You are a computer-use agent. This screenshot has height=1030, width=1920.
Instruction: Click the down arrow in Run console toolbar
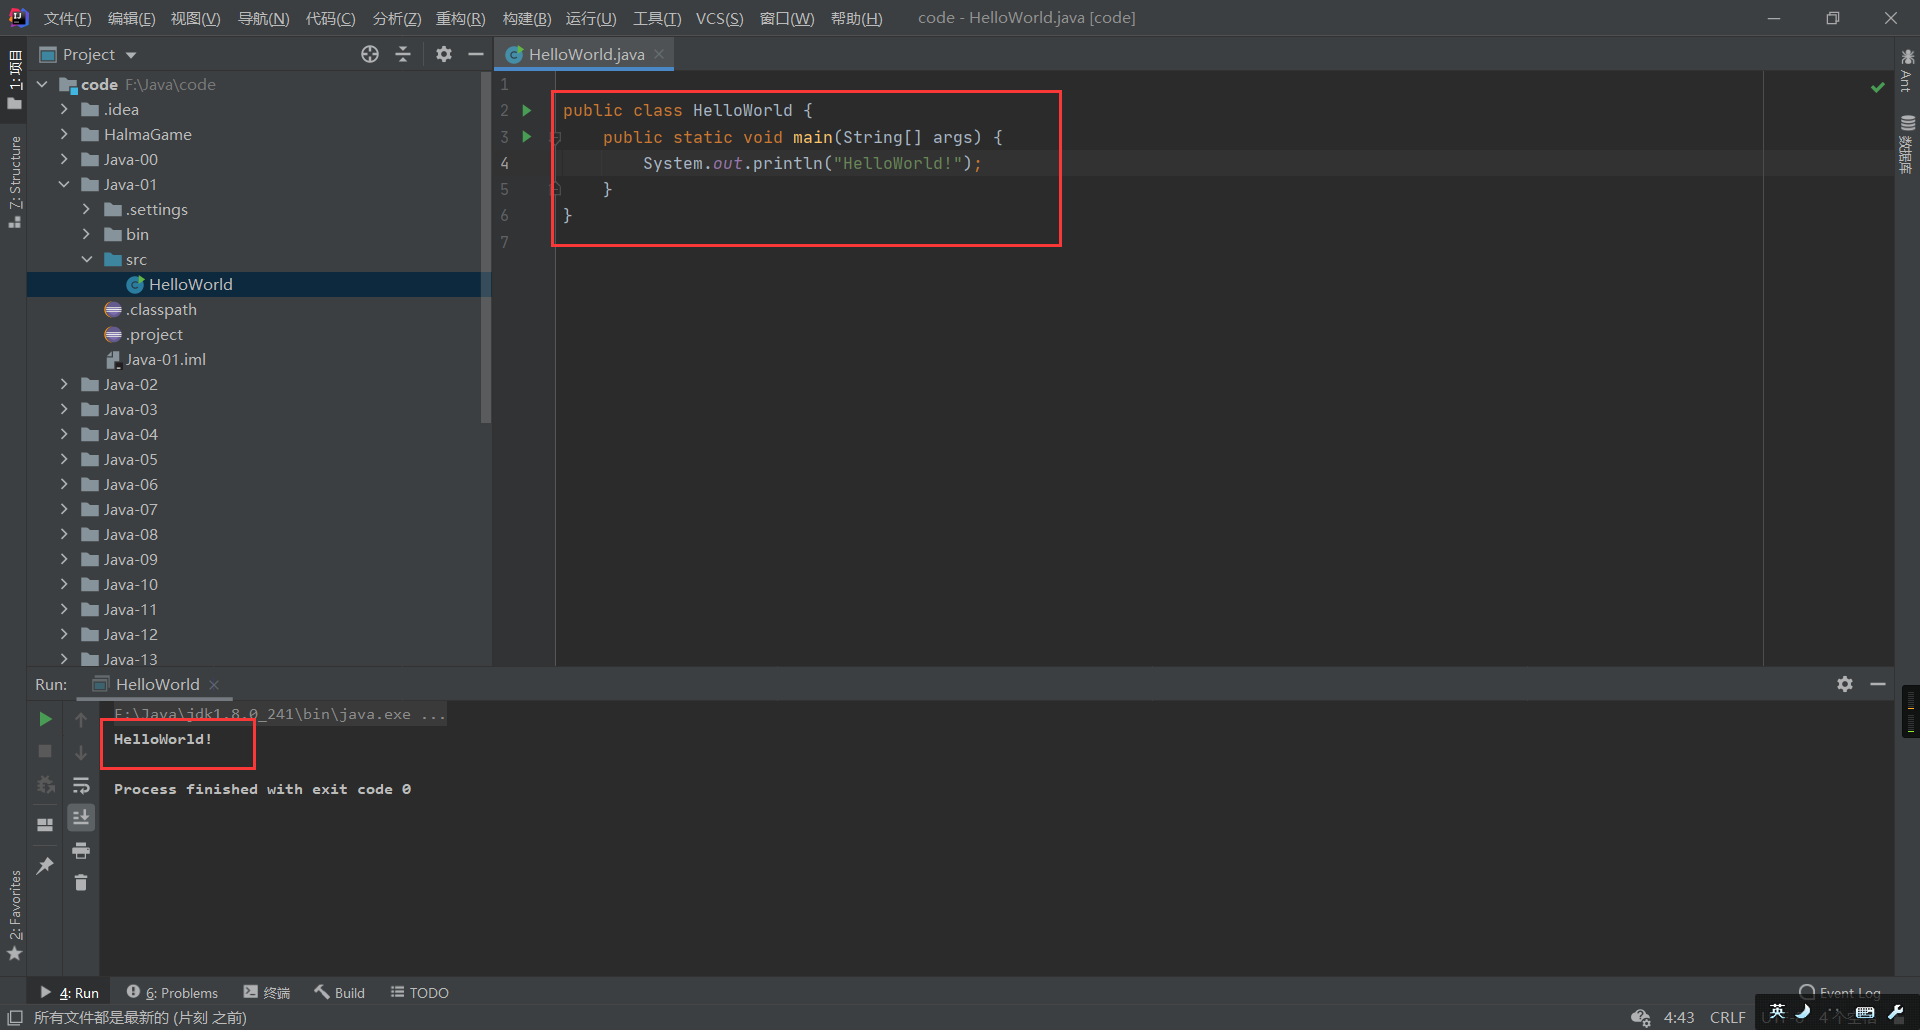pos(81,752)
